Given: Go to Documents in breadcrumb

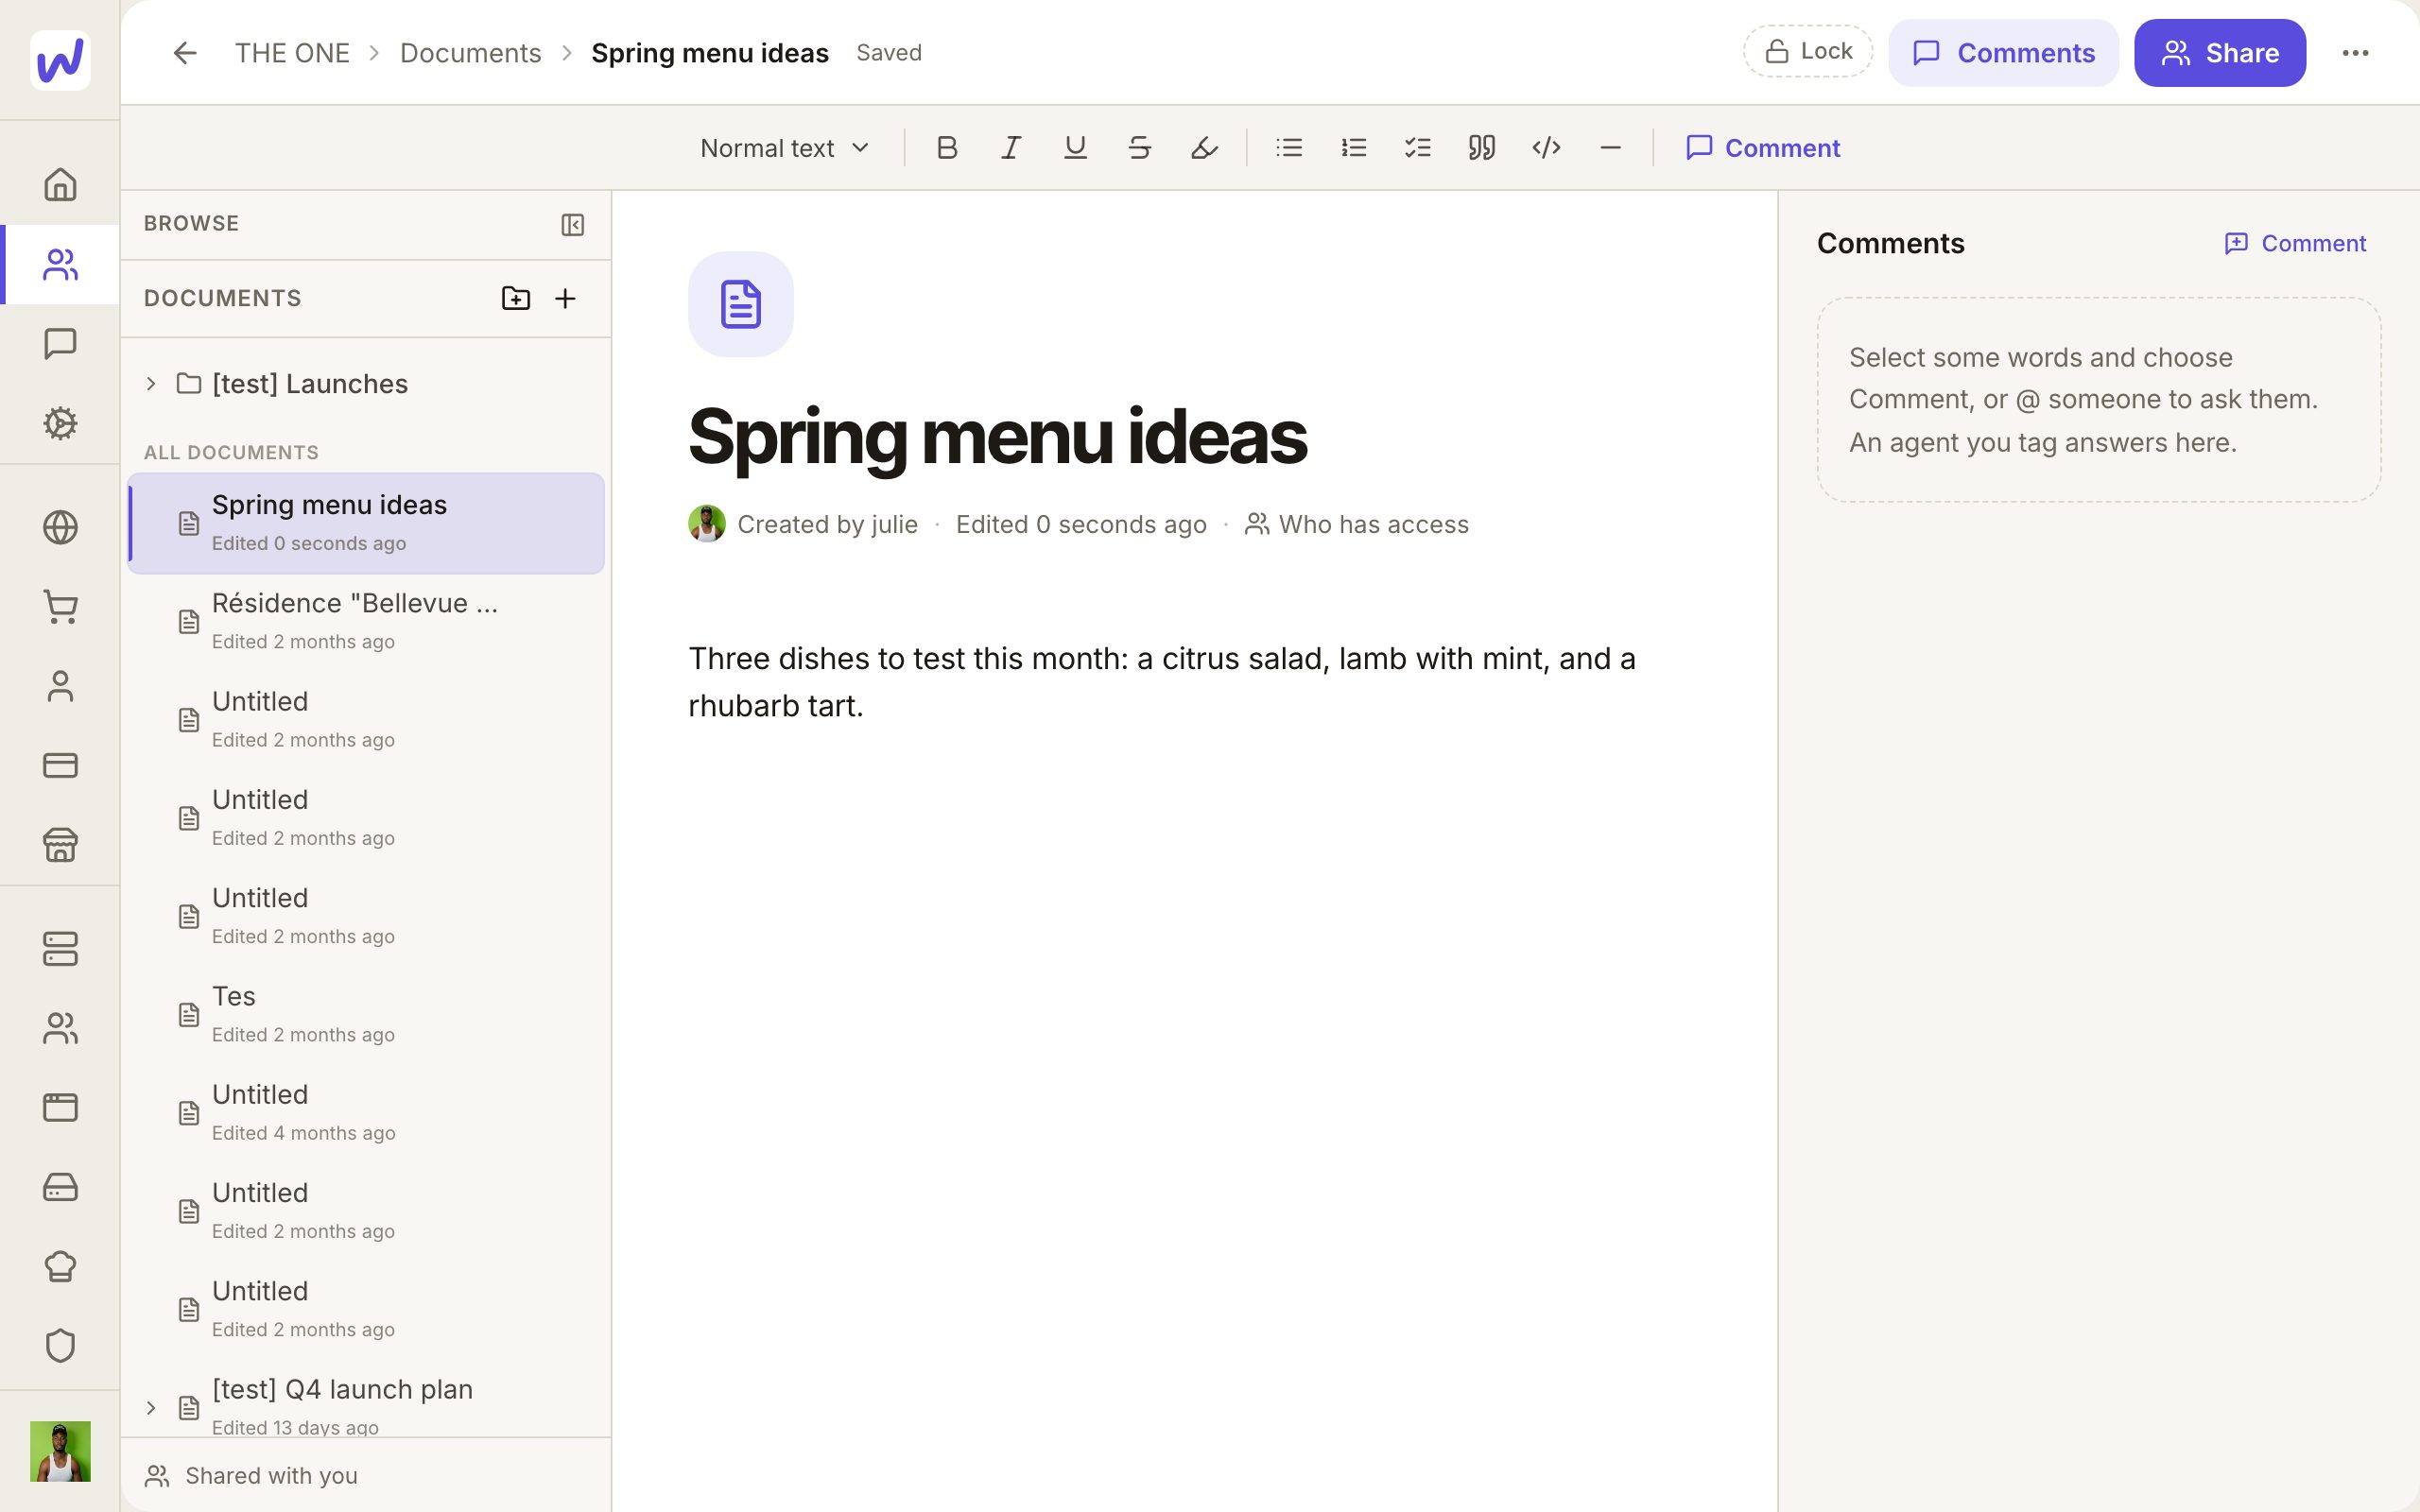Looking at the screenshot, I should coord(470,53).
